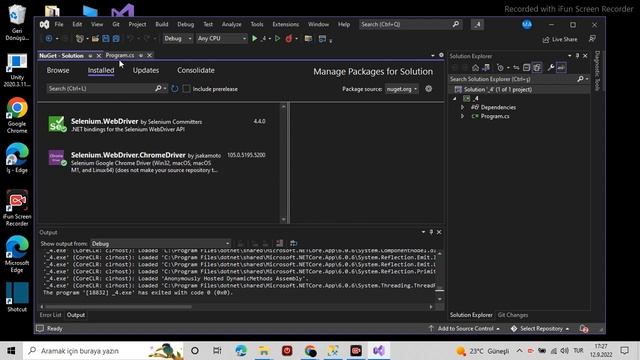Refresh the NuGet package list
Screen dimensions: 640x360
tap(175, 89)
